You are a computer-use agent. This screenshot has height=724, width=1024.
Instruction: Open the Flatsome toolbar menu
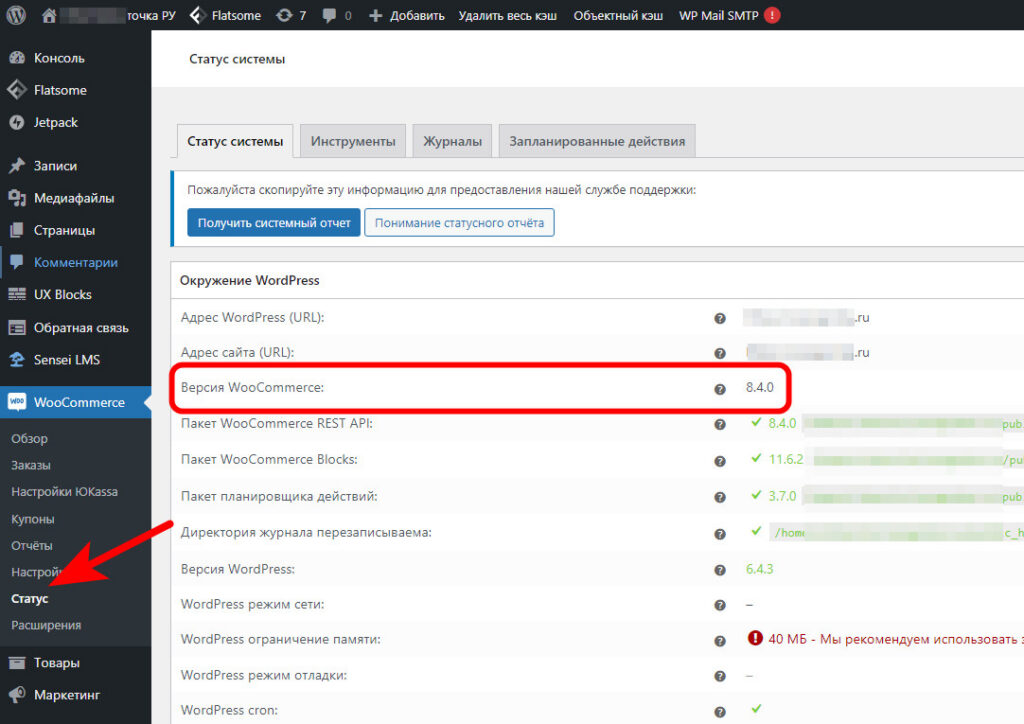[x=225, y=15]
